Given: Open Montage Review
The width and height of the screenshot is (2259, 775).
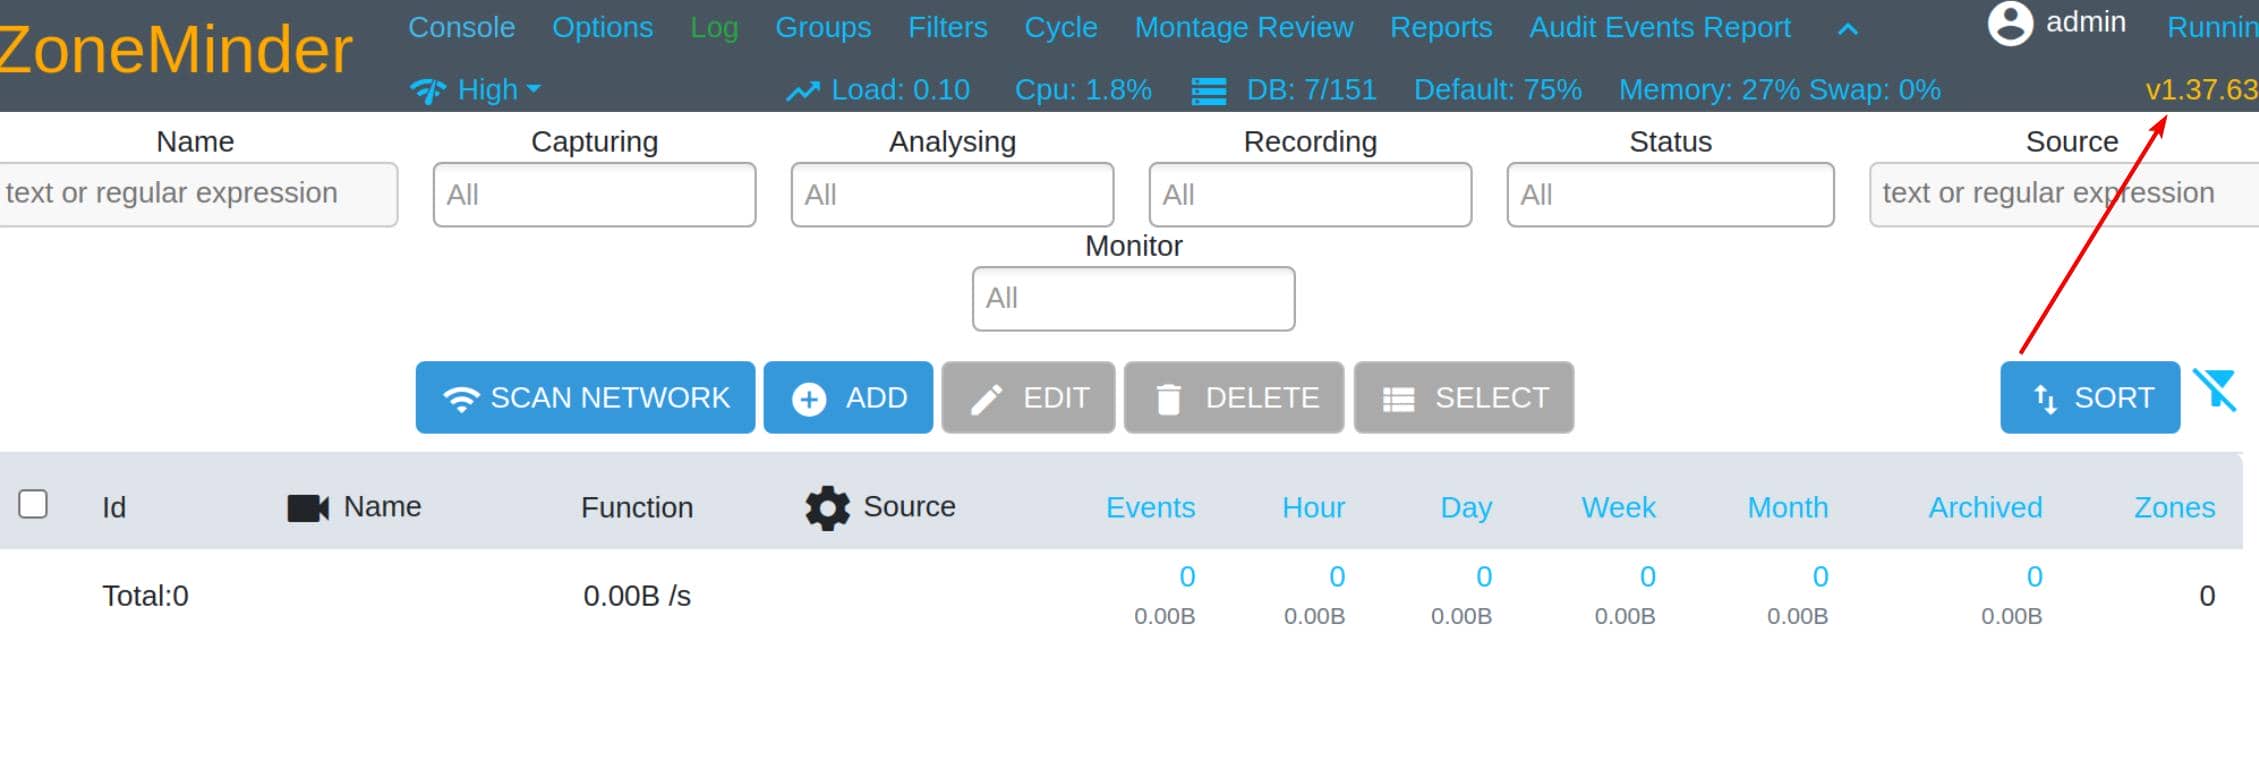Looking at the screenshot, I should pyautogui.click(x=1243, y=27).
